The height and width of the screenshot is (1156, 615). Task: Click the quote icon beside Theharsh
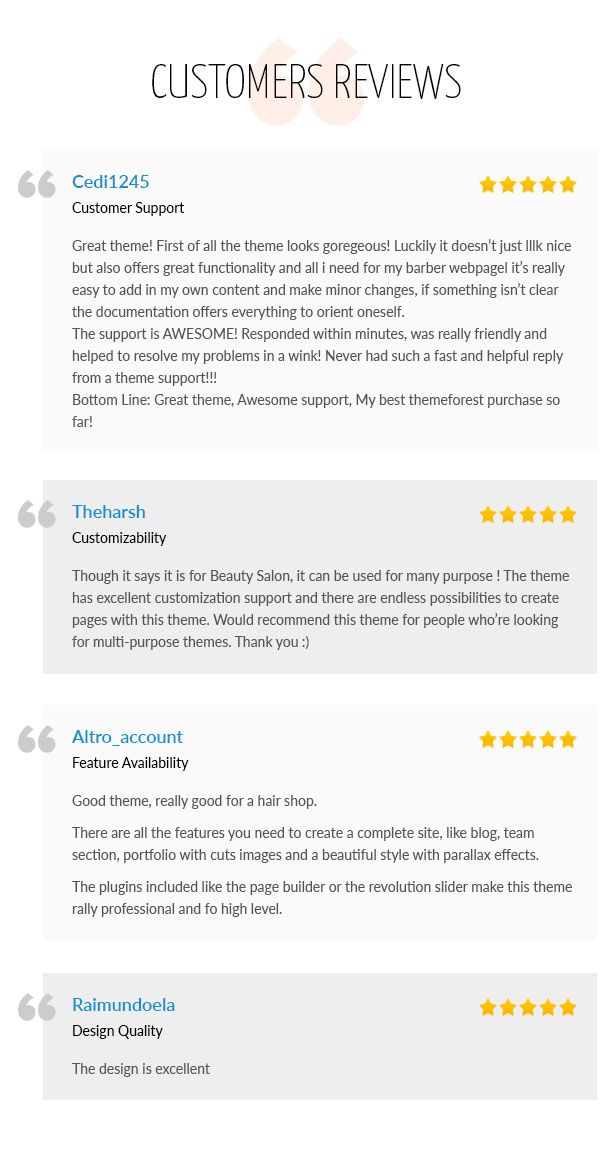coord(37,514)
